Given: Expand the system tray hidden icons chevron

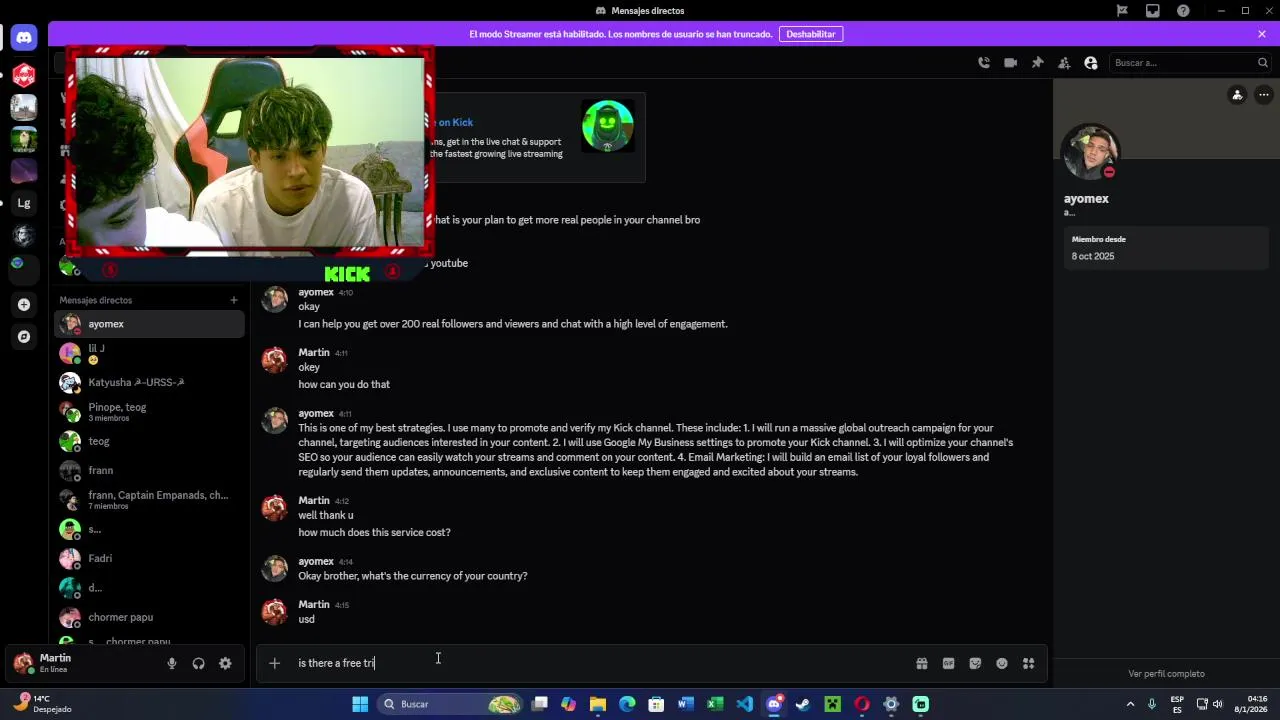Looking at the screenshot, I should [1130, 704].
